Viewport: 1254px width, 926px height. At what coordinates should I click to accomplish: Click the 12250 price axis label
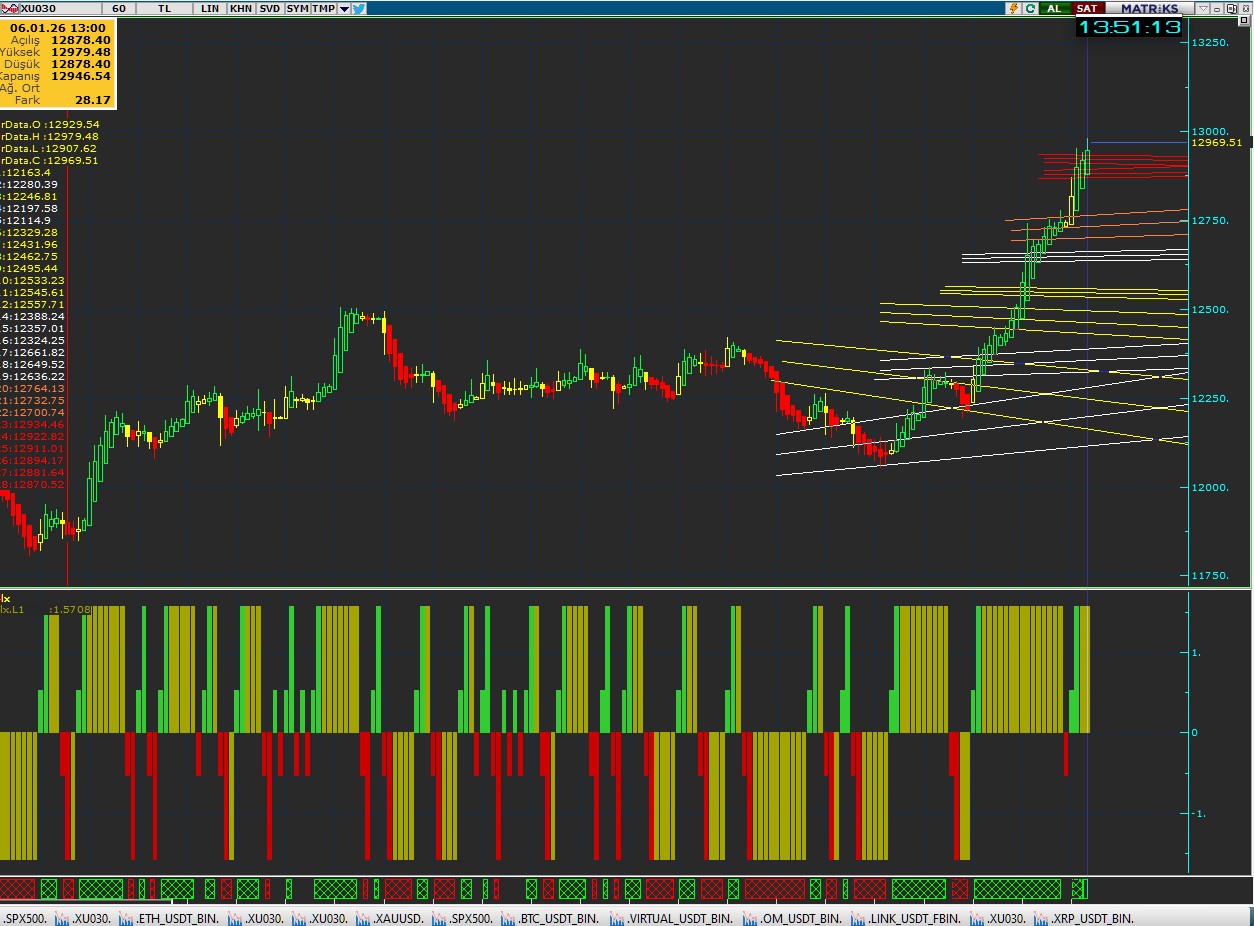(x=1210, y=399)
